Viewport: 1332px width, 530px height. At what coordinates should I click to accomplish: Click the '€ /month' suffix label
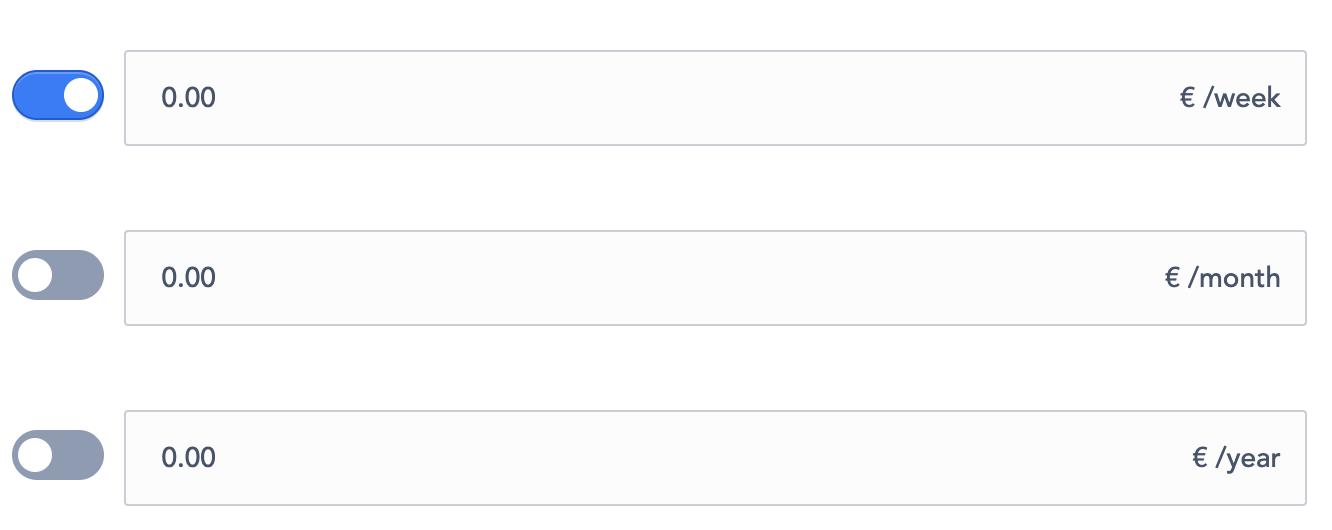coord(1222,278)
